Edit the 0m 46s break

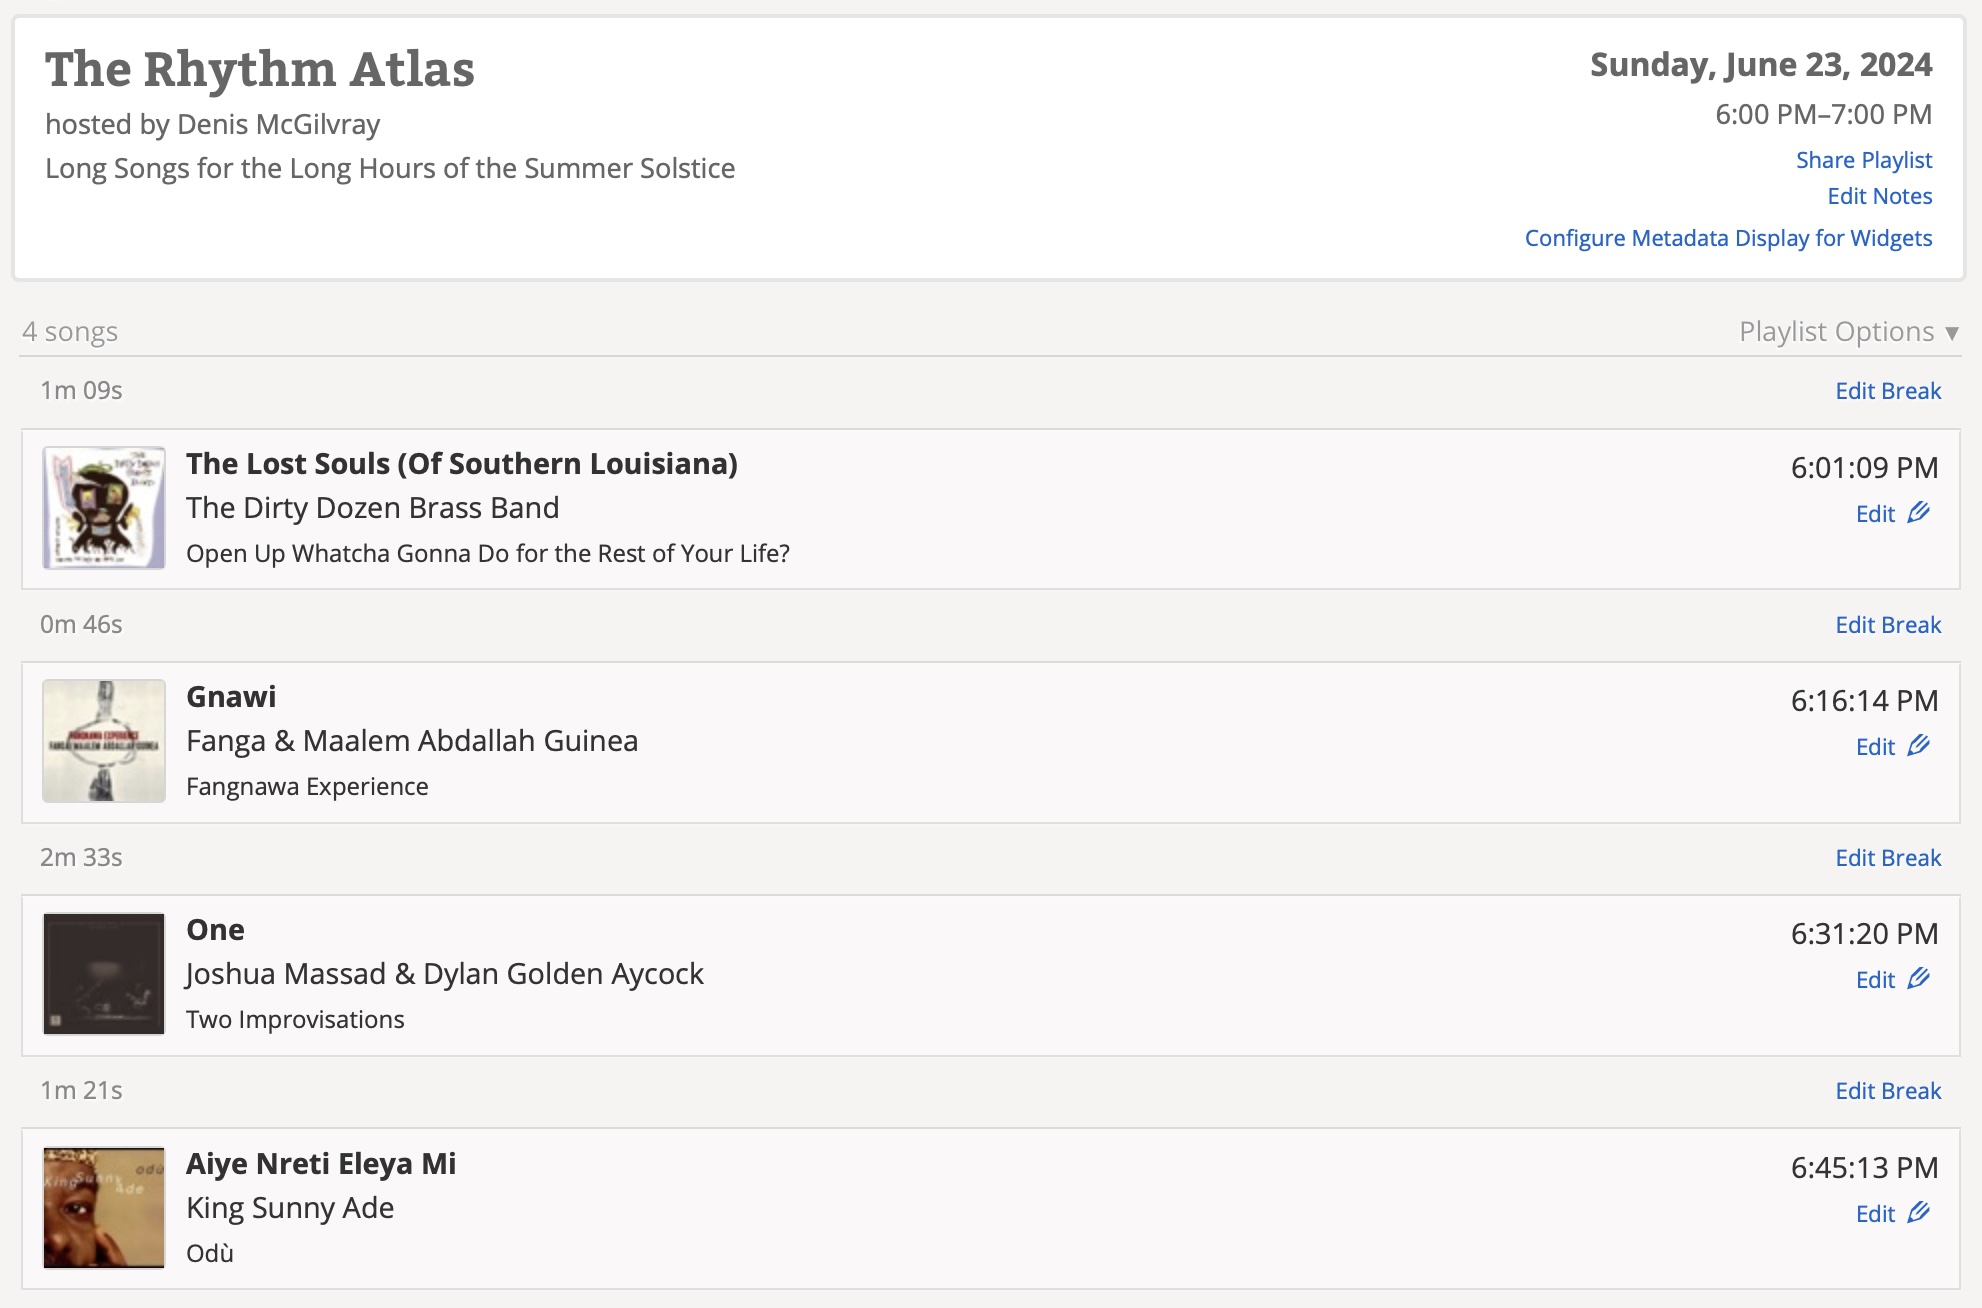coord(1887,625)
